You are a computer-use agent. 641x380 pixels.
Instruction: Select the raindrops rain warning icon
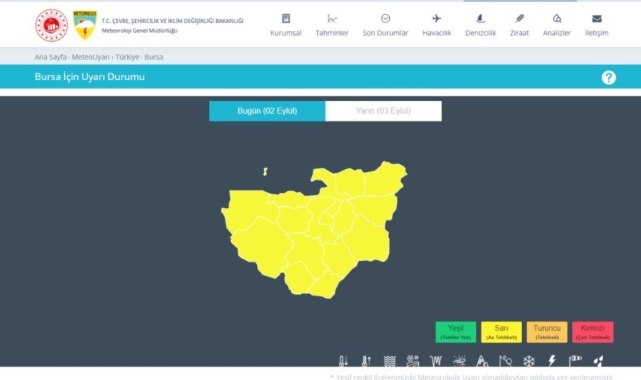[598, 361]
